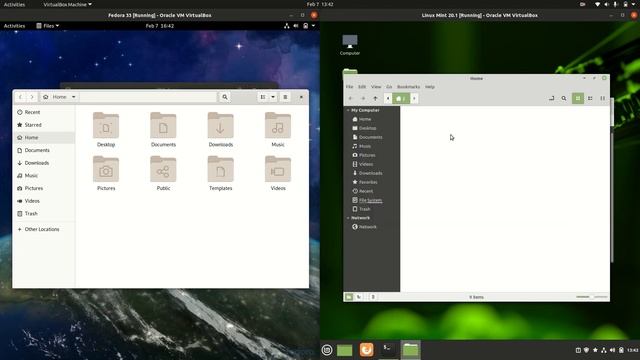Image resolution: width=640 pixels, height=360 pixels.
Task: Collapse Network section in Nemo
Action: (x=348, y=218)
